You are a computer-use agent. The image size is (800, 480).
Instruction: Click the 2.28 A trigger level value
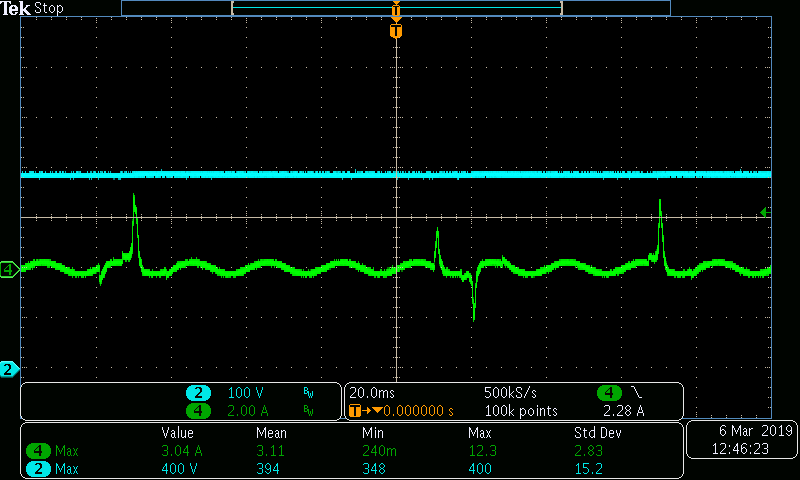coord(623,411)
